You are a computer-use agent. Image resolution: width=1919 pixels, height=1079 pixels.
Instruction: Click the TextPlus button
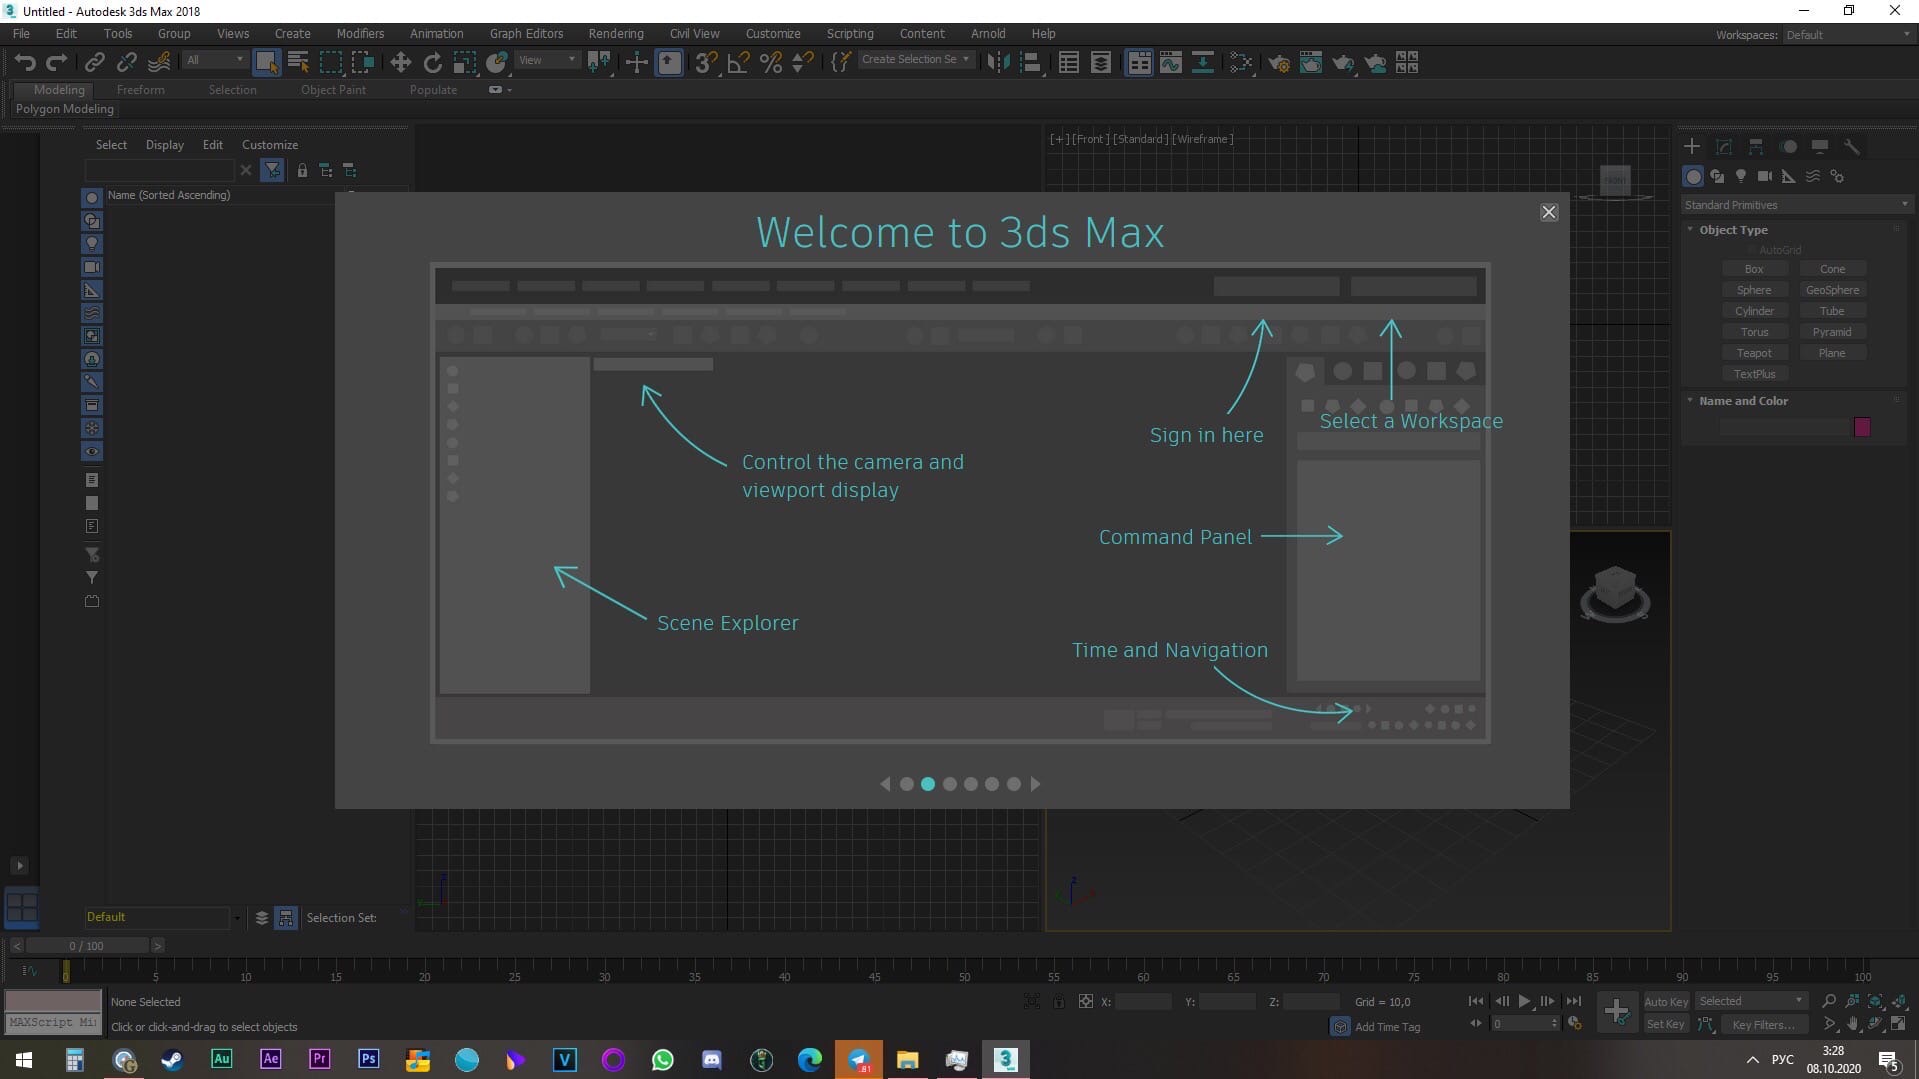coord(1754,374)
